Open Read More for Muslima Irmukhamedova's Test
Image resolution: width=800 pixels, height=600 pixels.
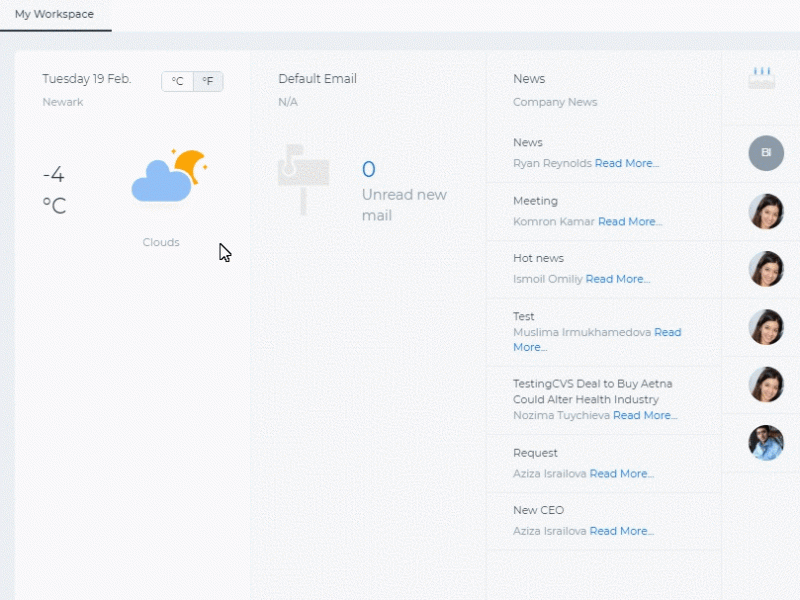[x=597, y=340]
